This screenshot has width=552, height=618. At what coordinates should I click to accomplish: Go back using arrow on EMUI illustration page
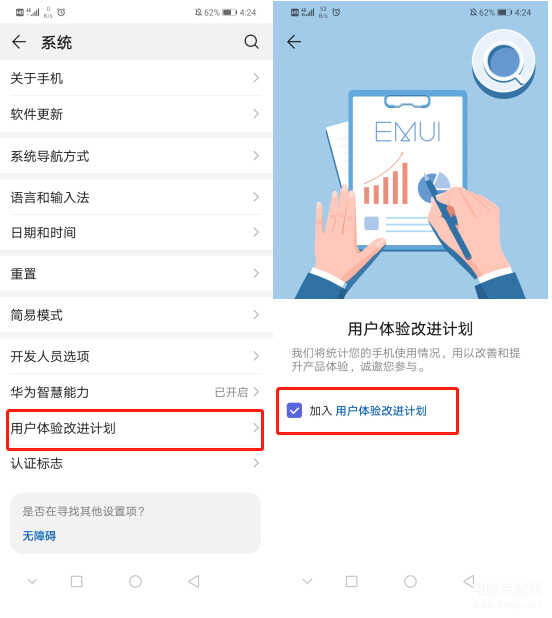point(294,41)
